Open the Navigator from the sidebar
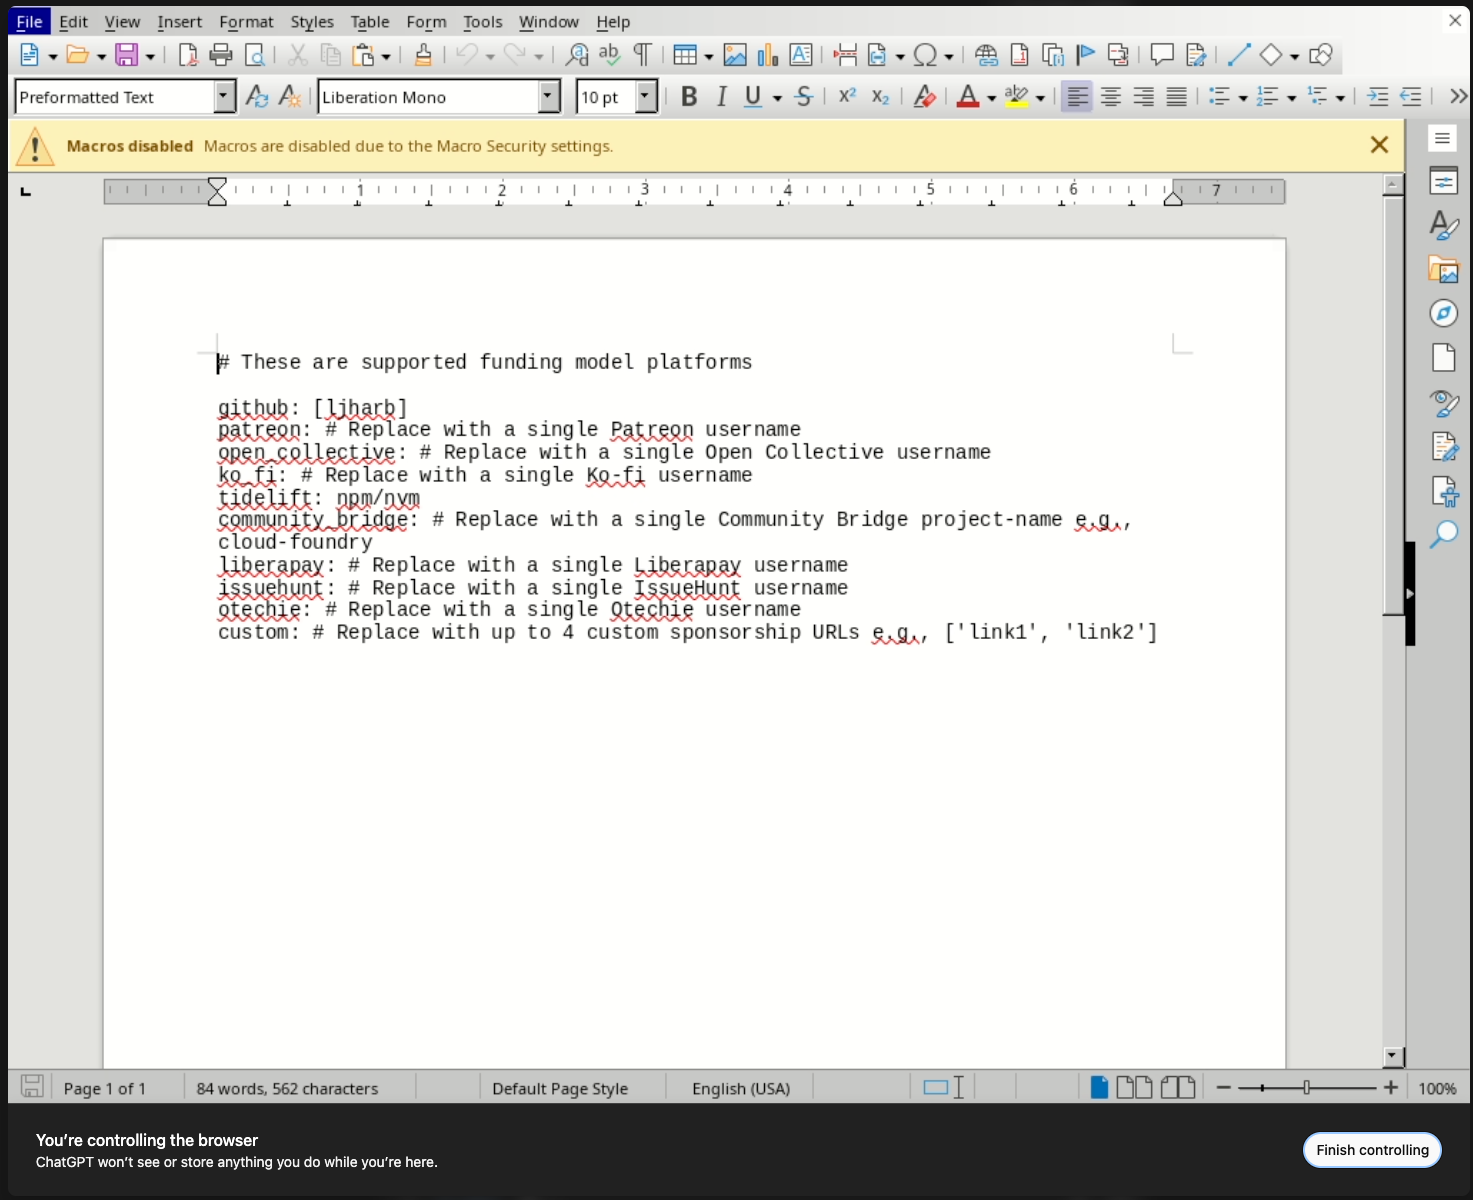1473x1200 pixels. click(1443, 313)
